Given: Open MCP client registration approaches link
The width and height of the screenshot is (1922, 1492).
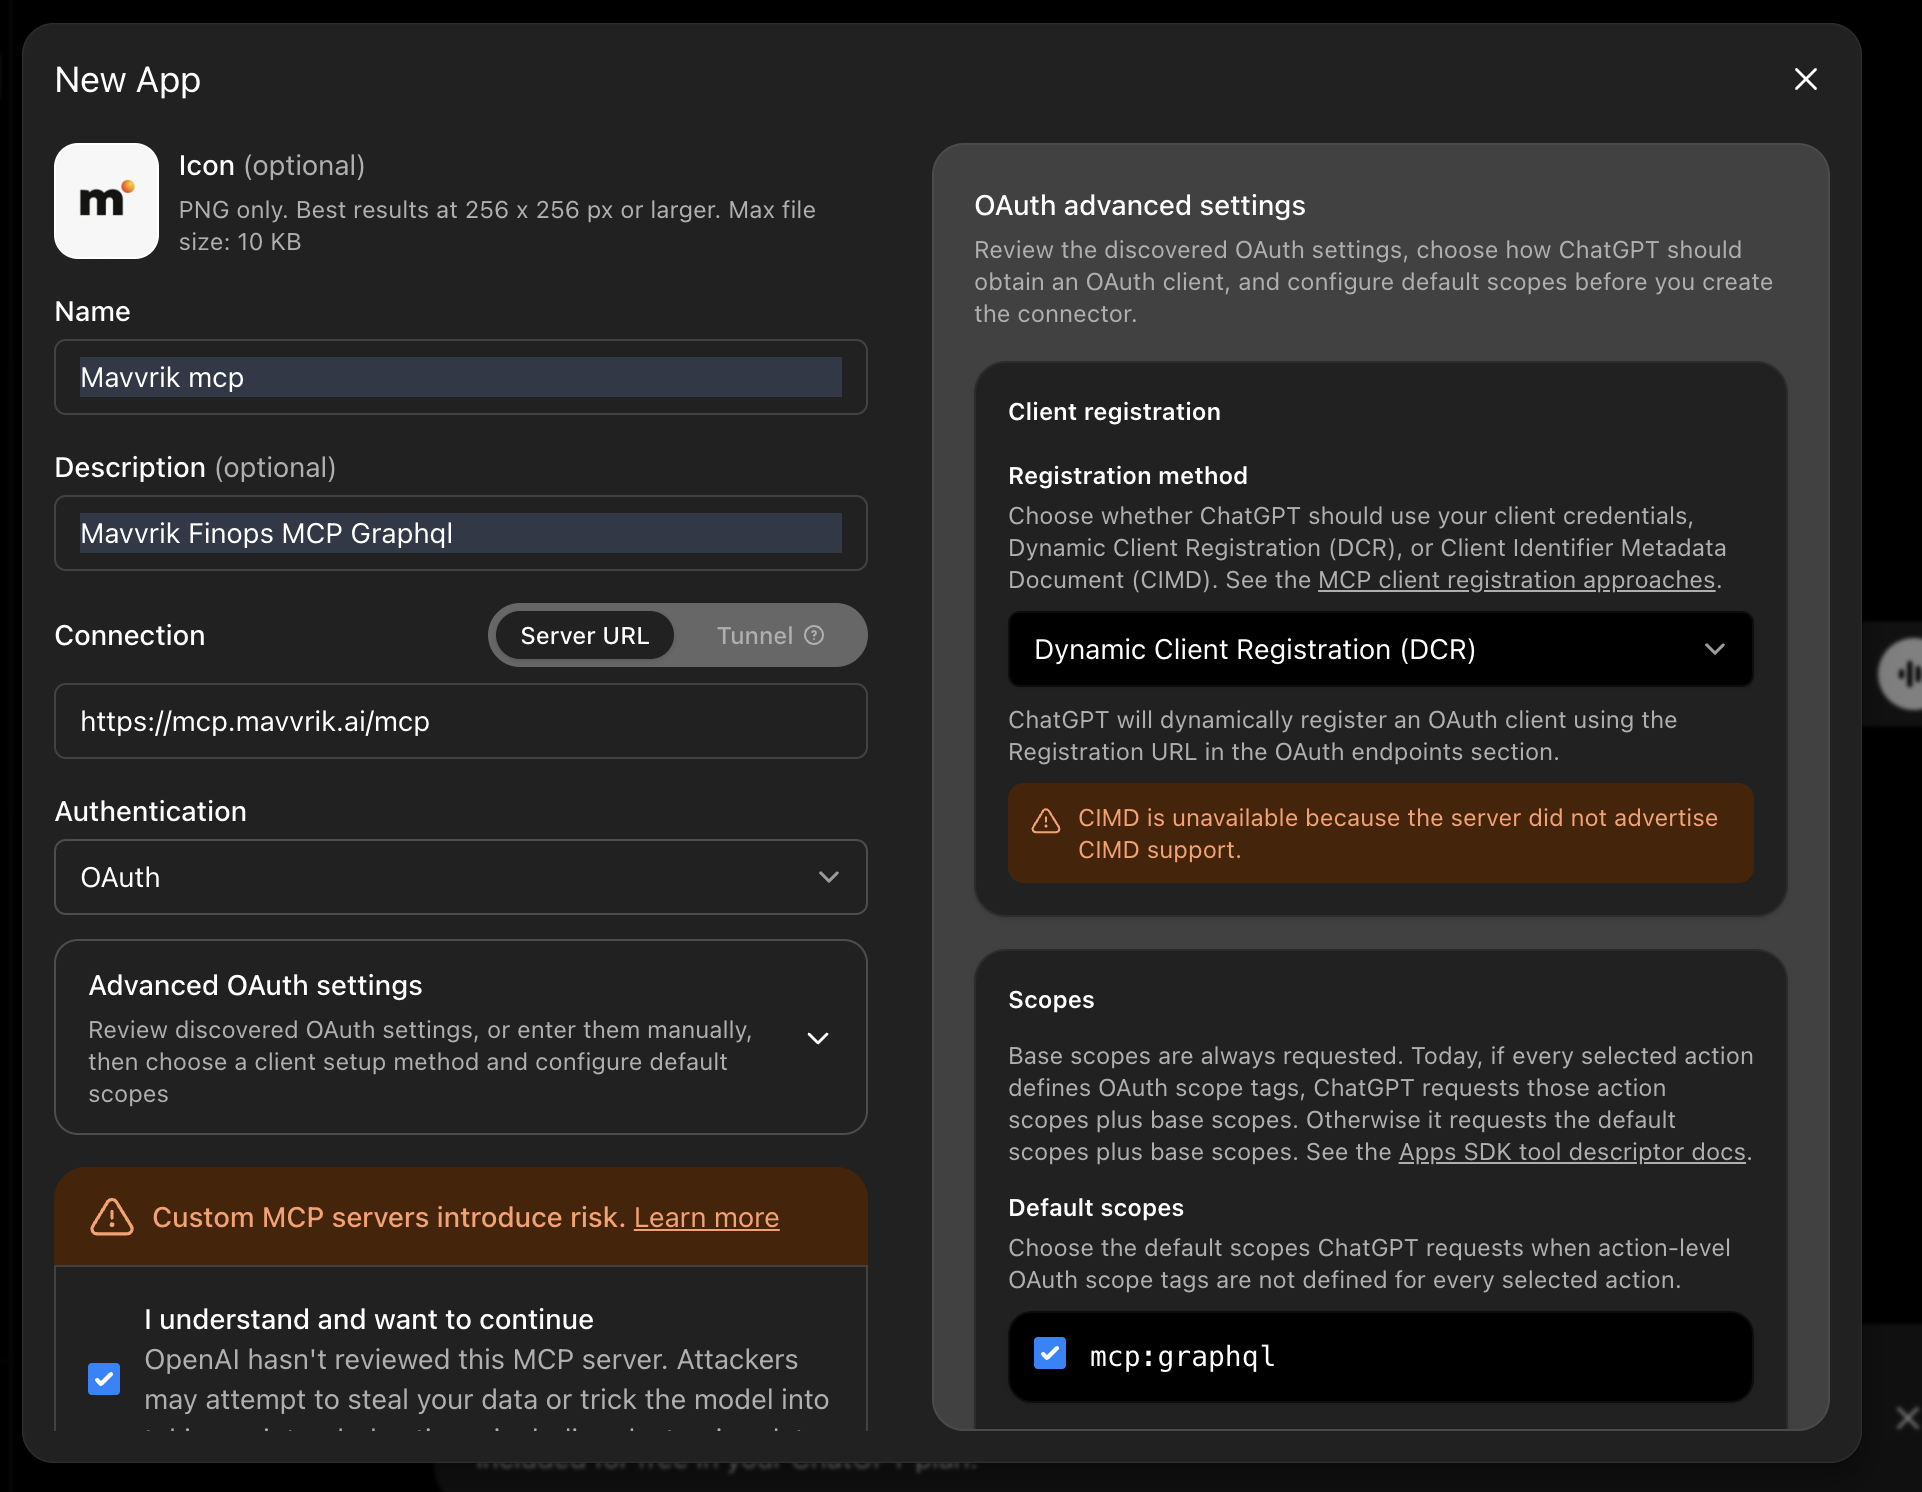Looking at the screenshot, I should click(x=1516, y=580).
